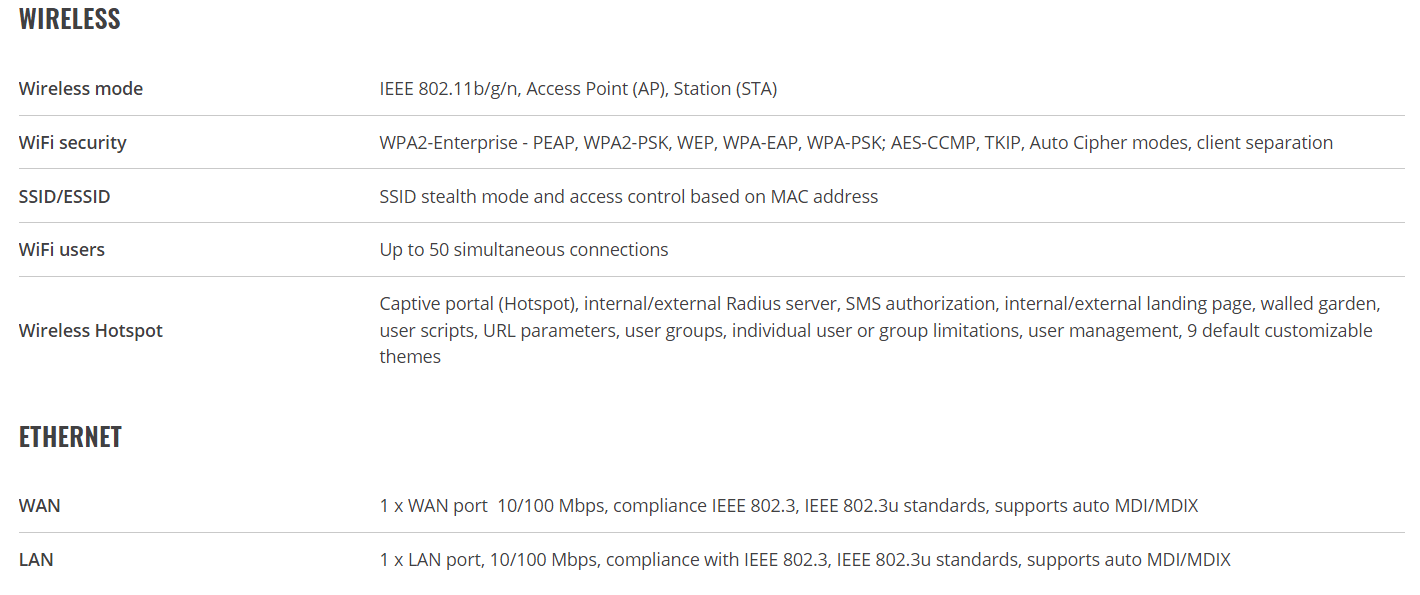1420x595 pixels.
Task: Click the '1 x LAN port' specification text
Action: point(431,560)
